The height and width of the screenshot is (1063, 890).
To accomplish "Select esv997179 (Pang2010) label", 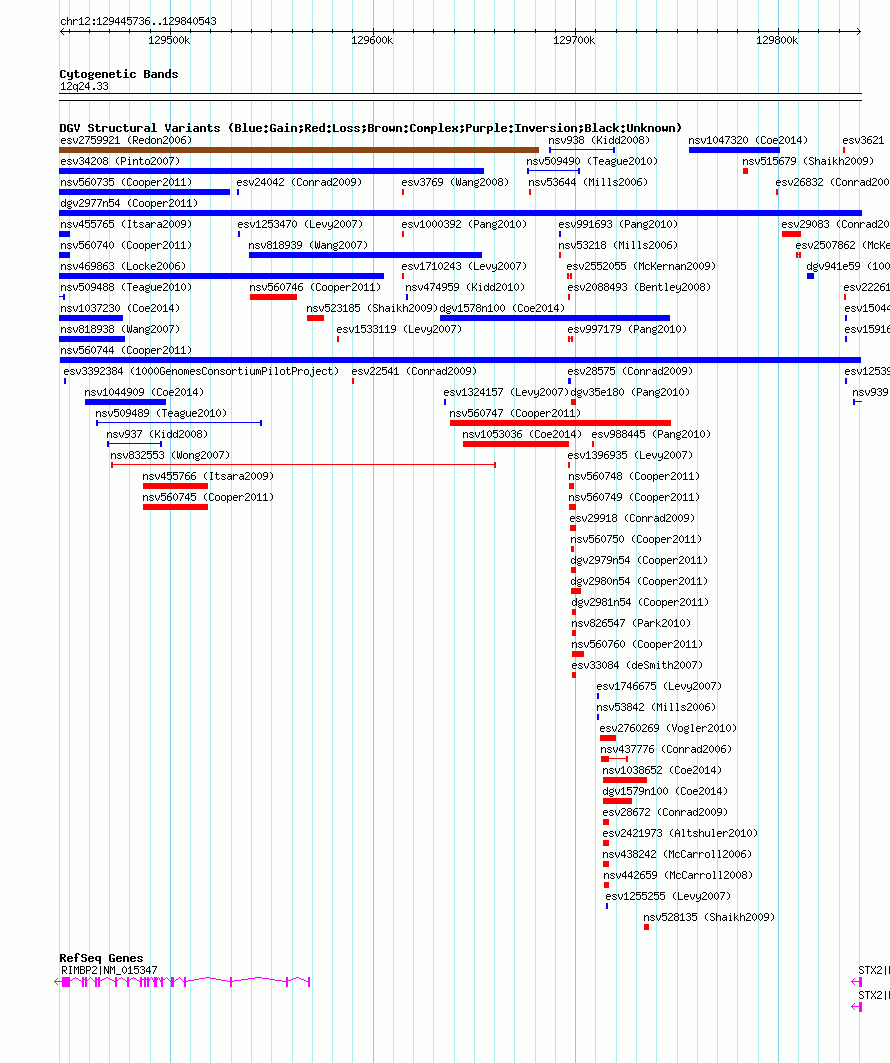I will click(627, 329).
